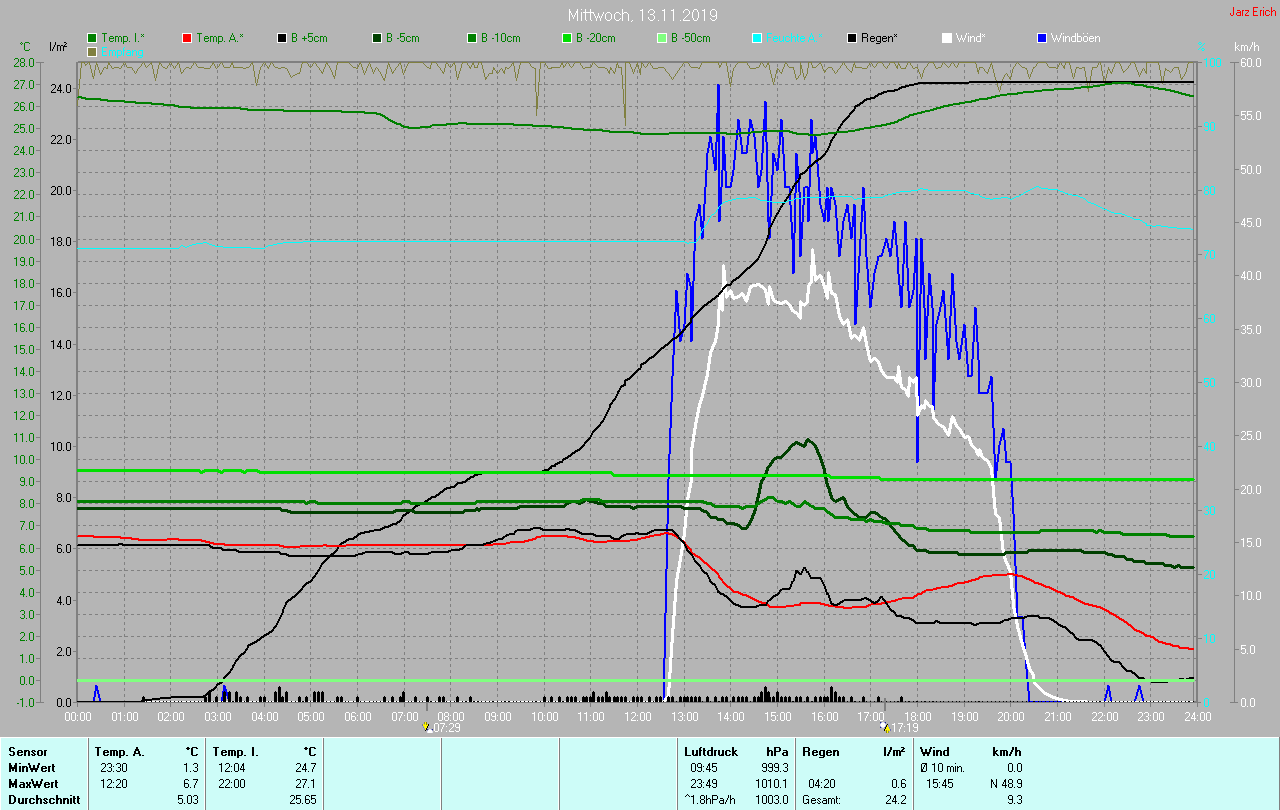
Task: Click the Luftdruck column header
Action: (711, 751)
